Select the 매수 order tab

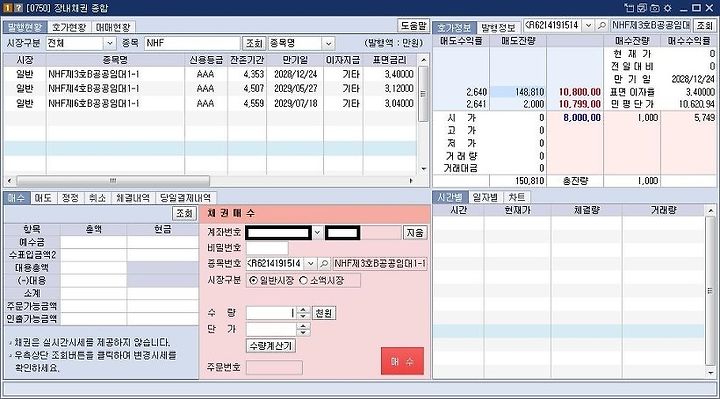[17, 198]
